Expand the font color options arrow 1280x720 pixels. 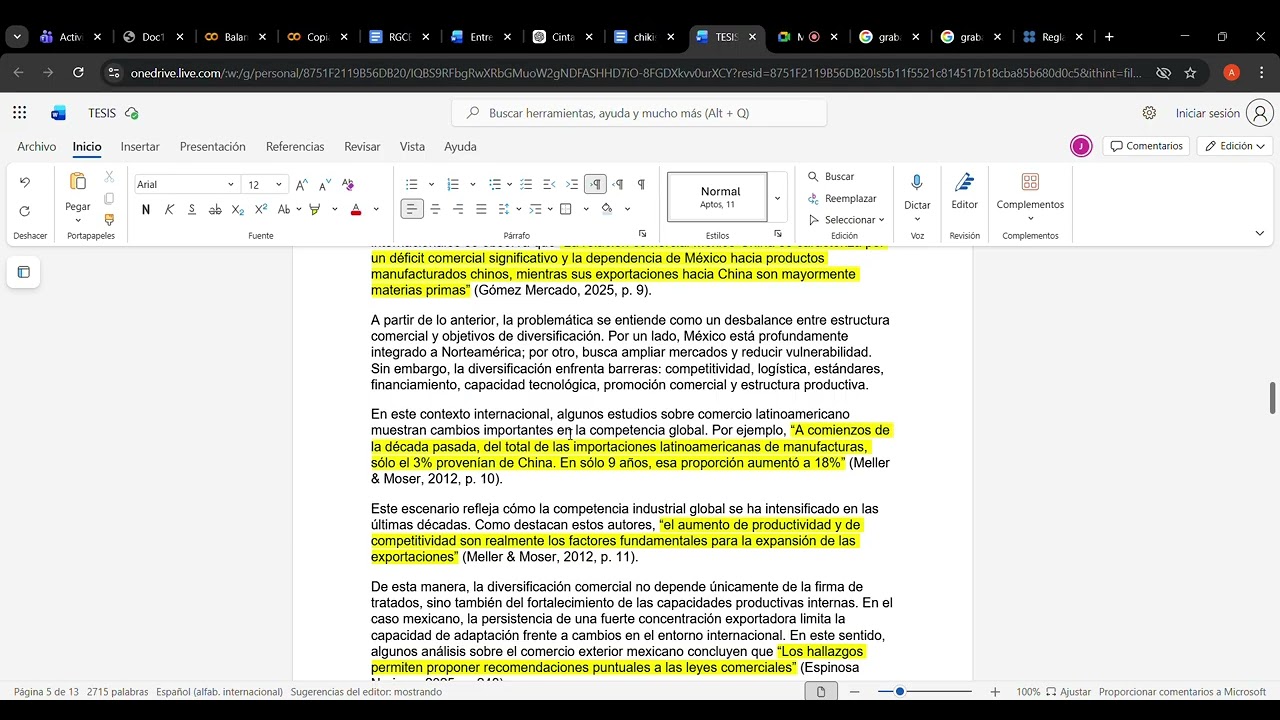click(376, 209)
